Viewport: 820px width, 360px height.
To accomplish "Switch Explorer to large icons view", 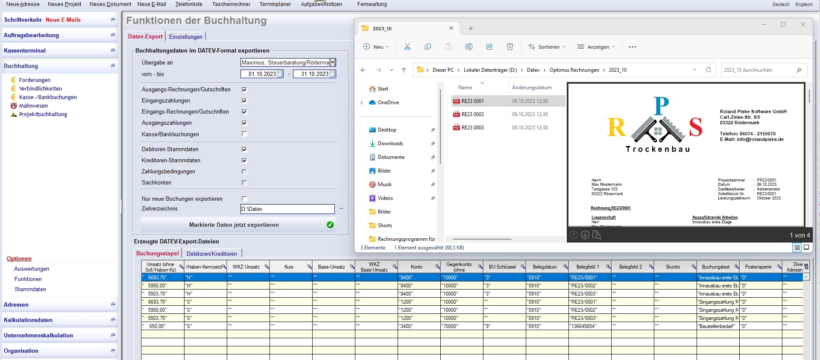I will coord(806,247).
